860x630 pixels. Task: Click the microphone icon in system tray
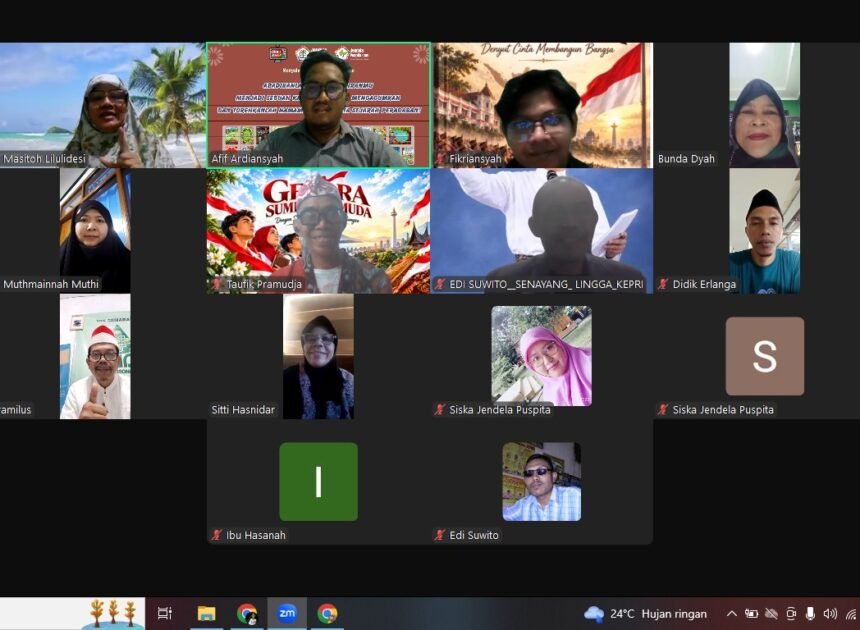click(810, 614)
